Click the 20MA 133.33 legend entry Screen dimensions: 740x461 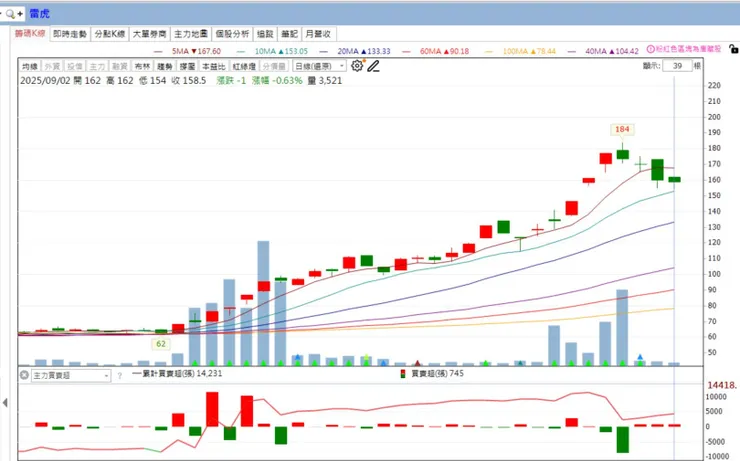pyautogui.click(x=364, y=51)
